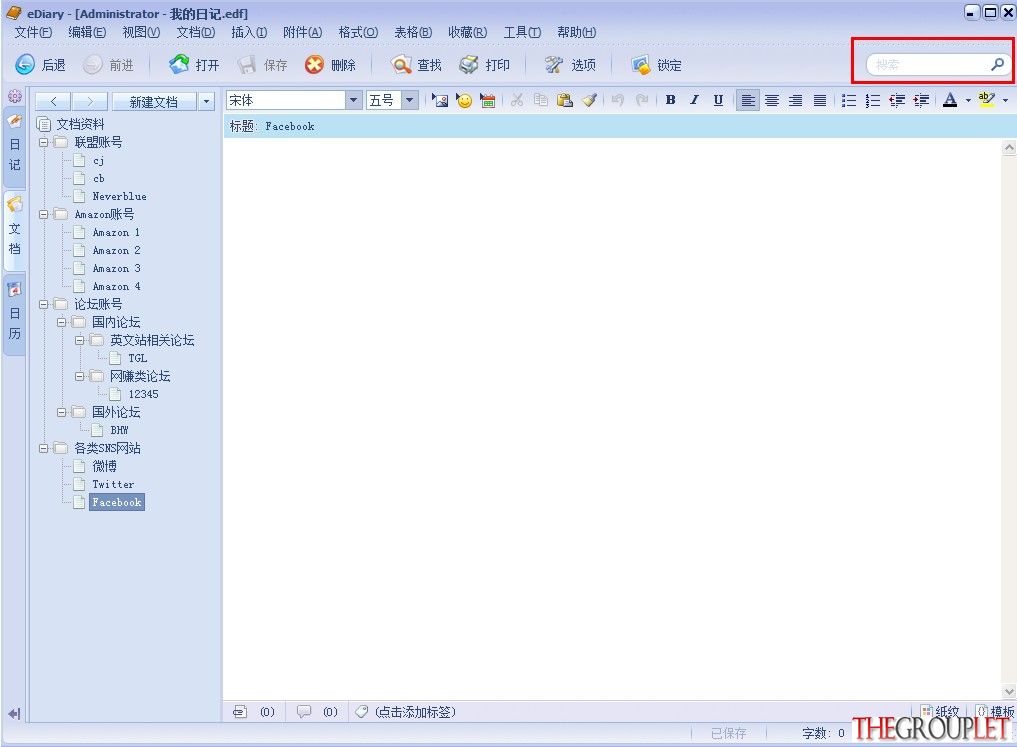Open the Options (选项) dialog
Screen dimensions: 1017x747
click(x=570, y=65)
